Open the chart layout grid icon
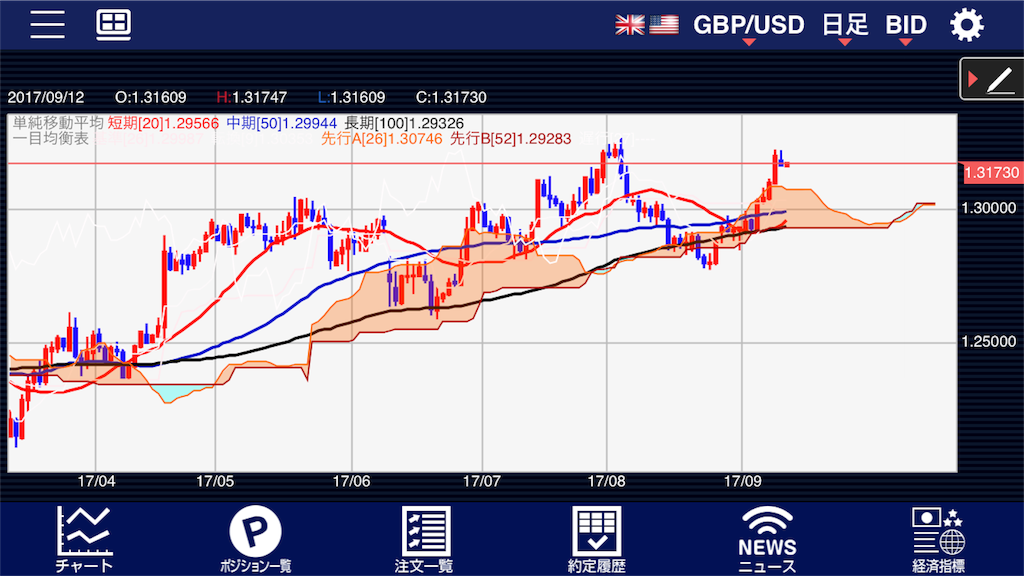Screen dimensions: 1024x576 click(x=114, y=25)
